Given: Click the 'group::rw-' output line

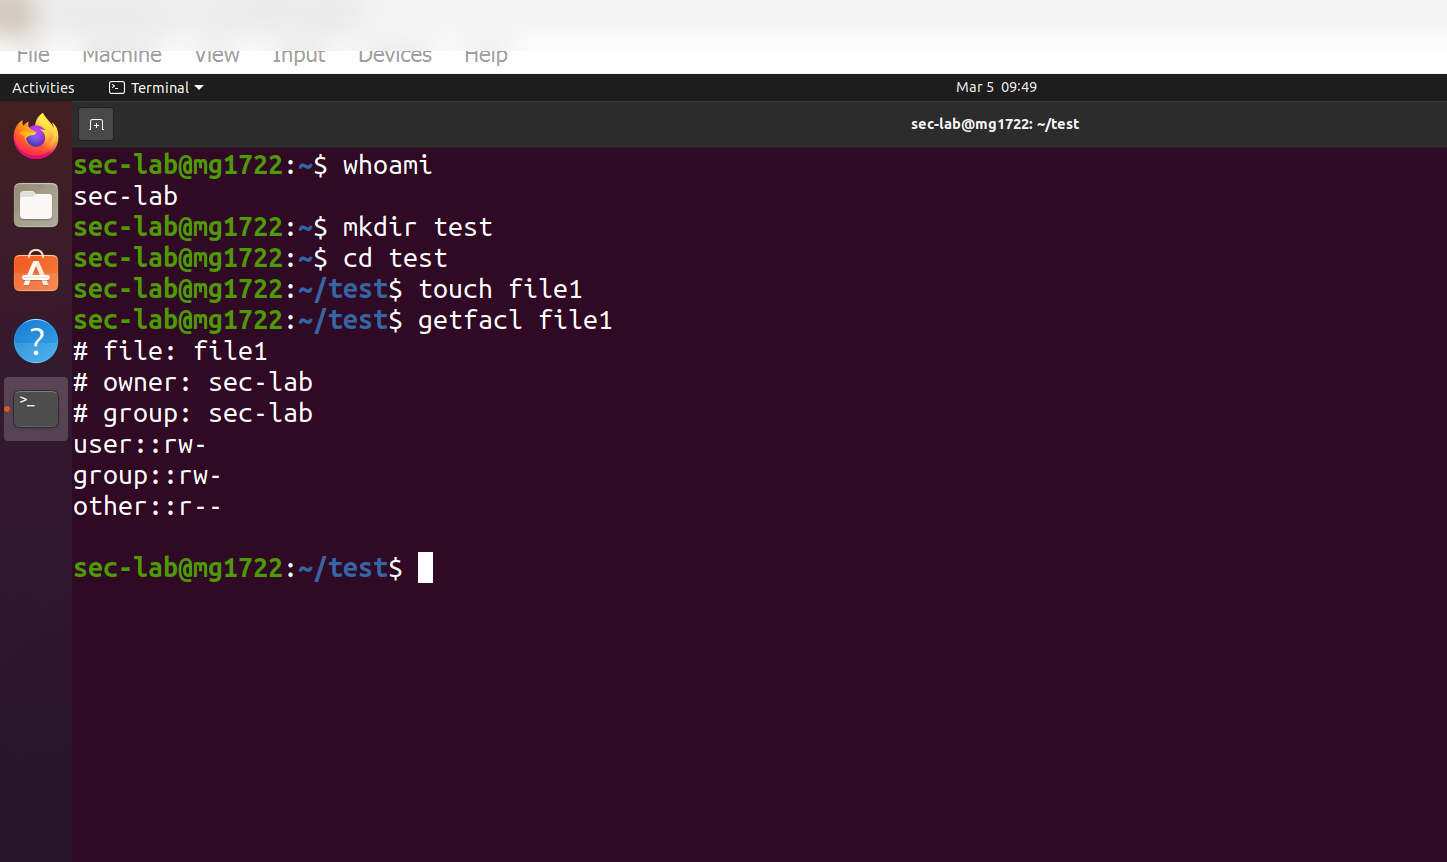Looking at the screenshot, I should pos(147,475).
